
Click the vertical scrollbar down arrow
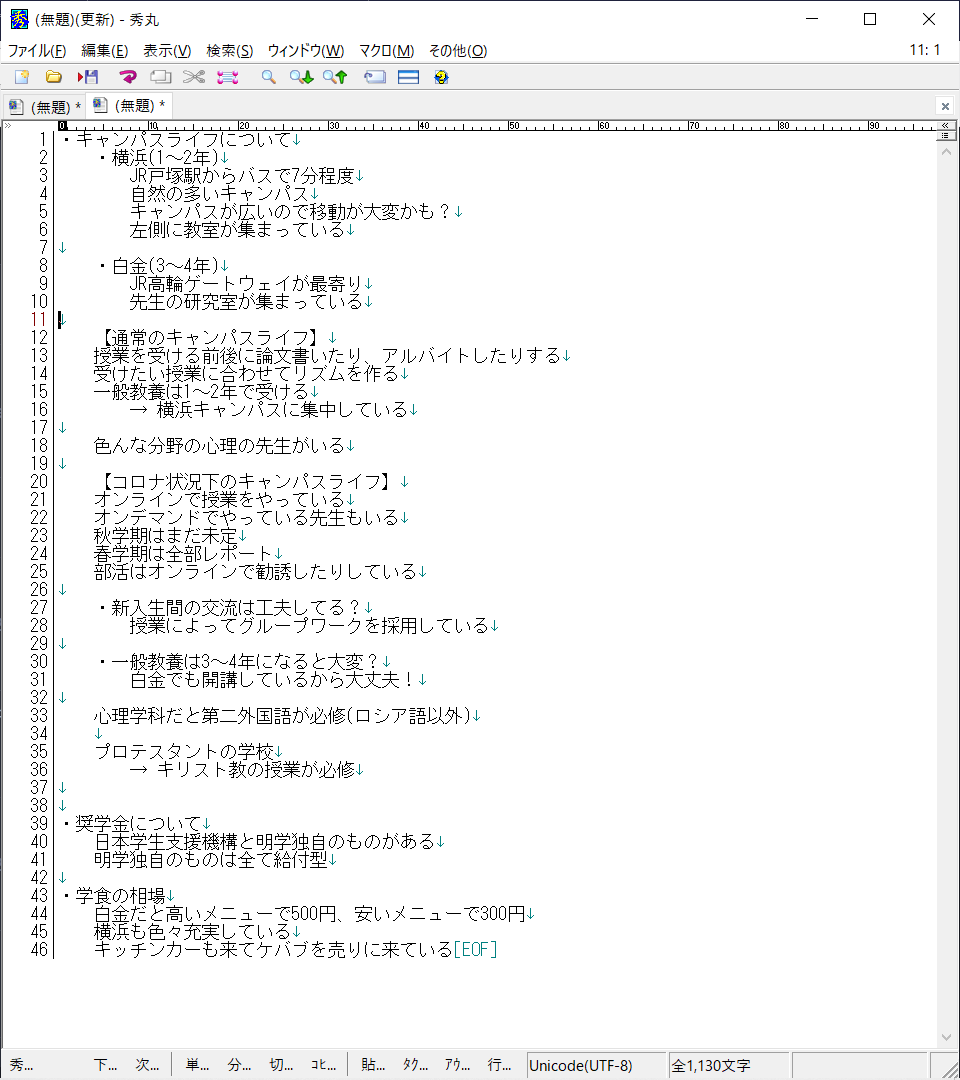pos(945,1038)
